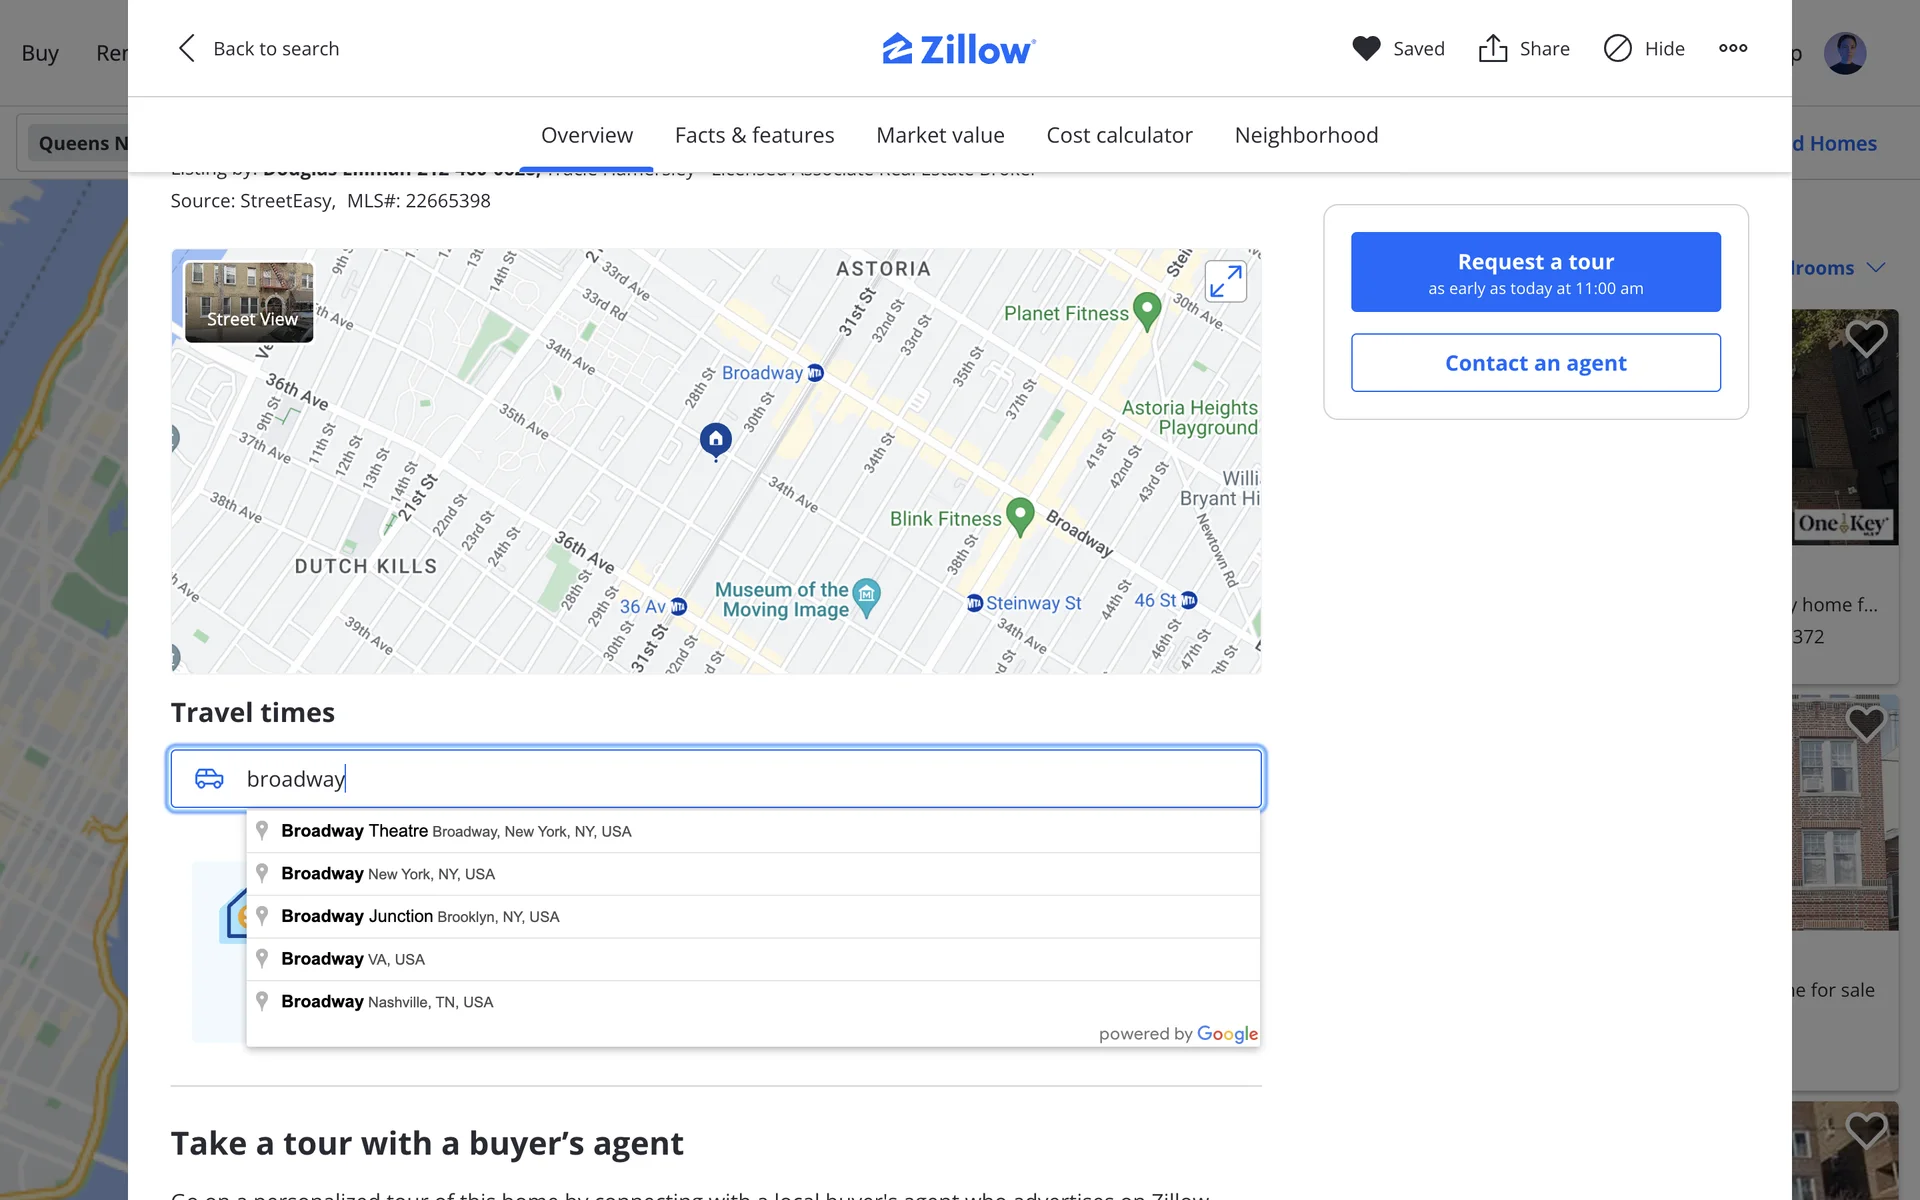Click the car travel mode icon

click(209, 778)
